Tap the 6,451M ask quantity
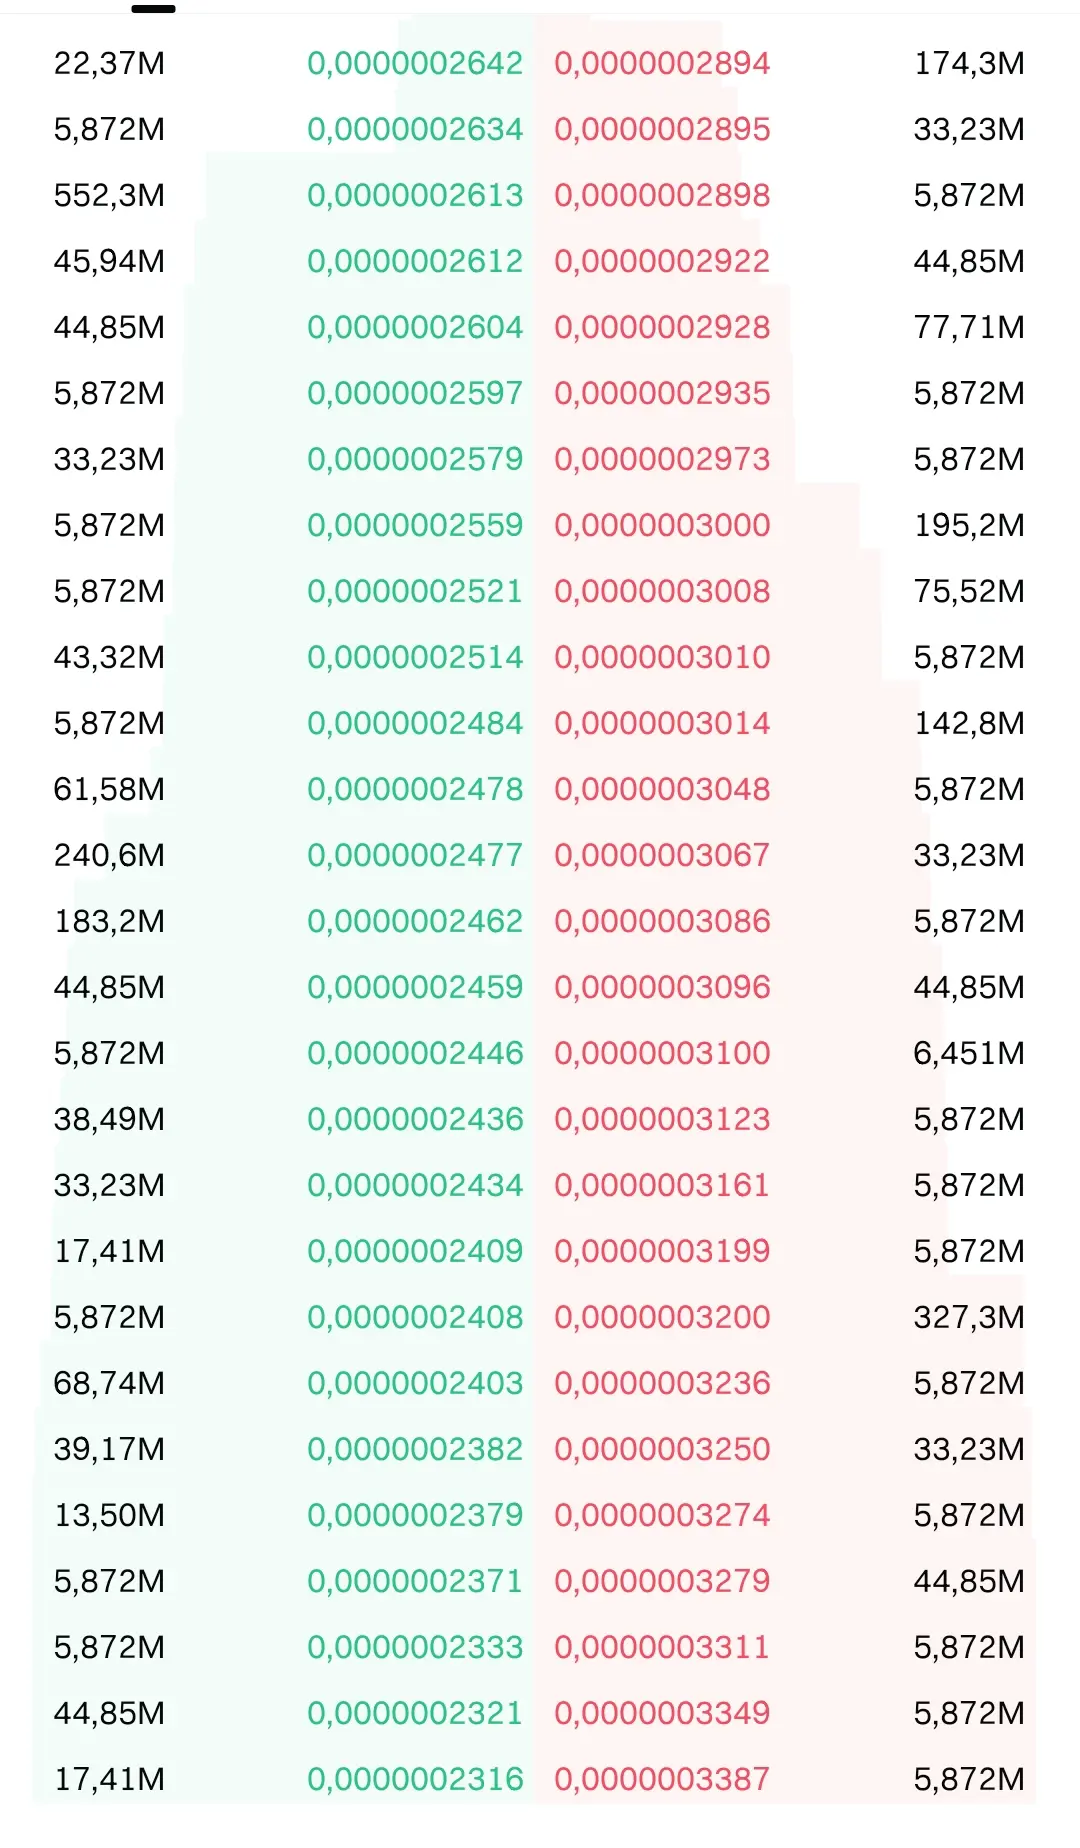The width and height of the screenshot is (1080, 1848). click(x=969, y=1054)
